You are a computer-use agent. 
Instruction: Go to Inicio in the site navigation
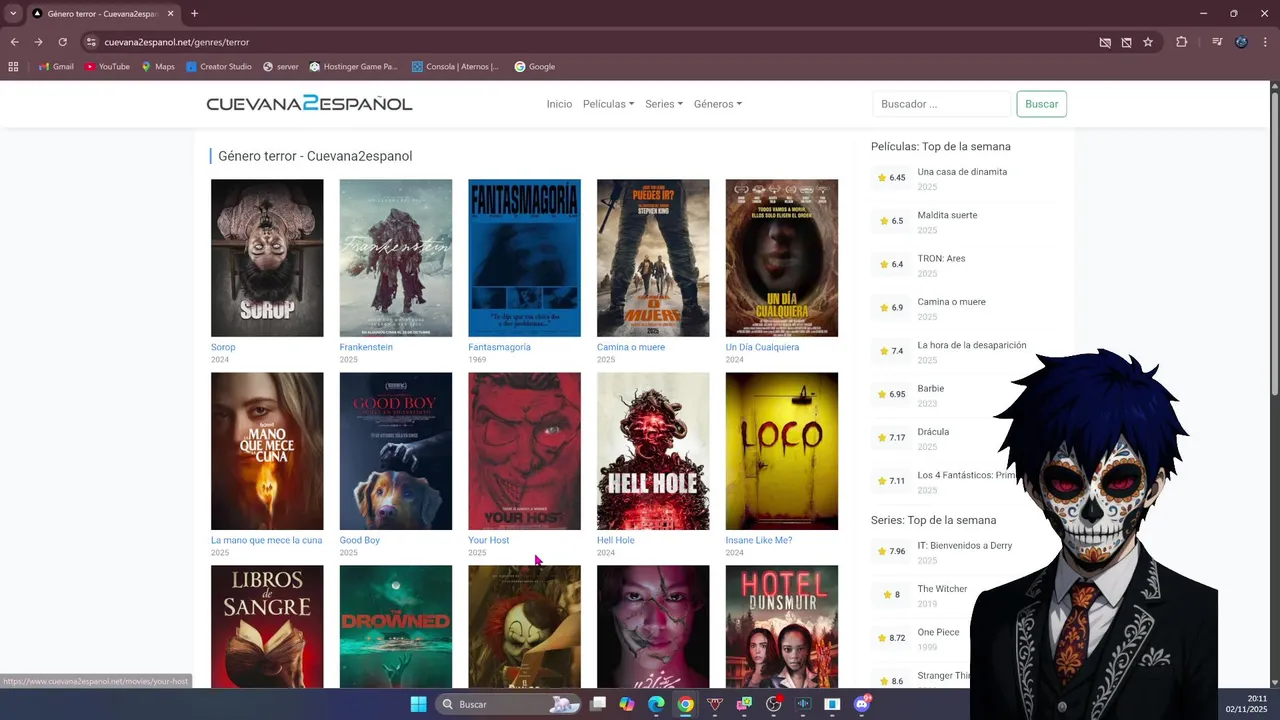pos(559,104)
